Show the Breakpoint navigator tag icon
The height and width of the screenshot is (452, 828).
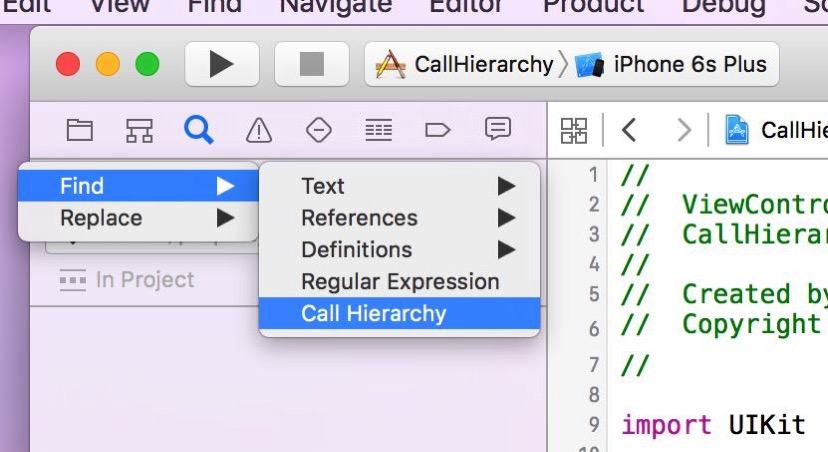(x=438, y=130)
